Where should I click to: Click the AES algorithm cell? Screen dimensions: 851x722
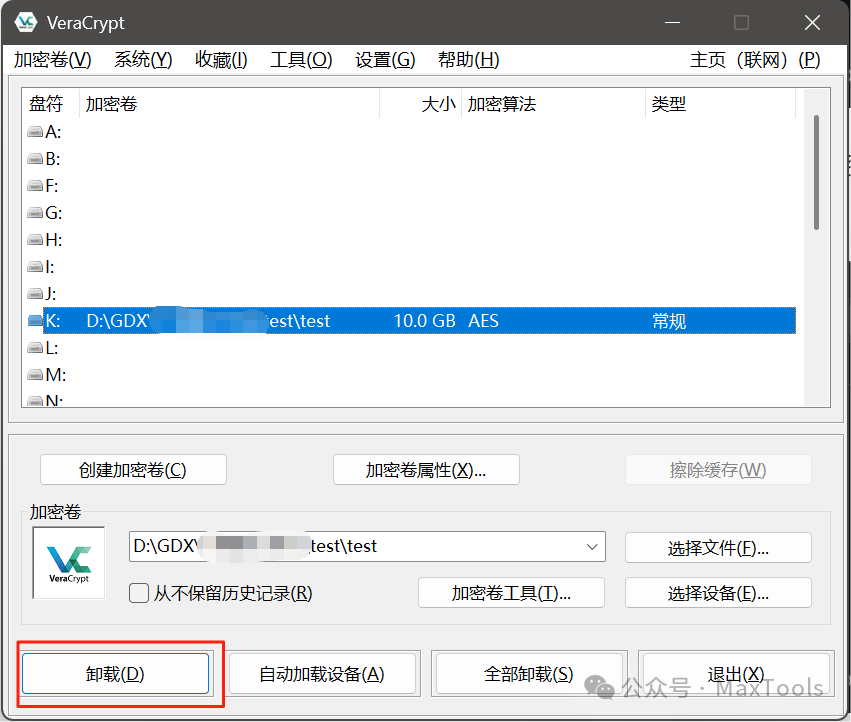coord(483,321)
